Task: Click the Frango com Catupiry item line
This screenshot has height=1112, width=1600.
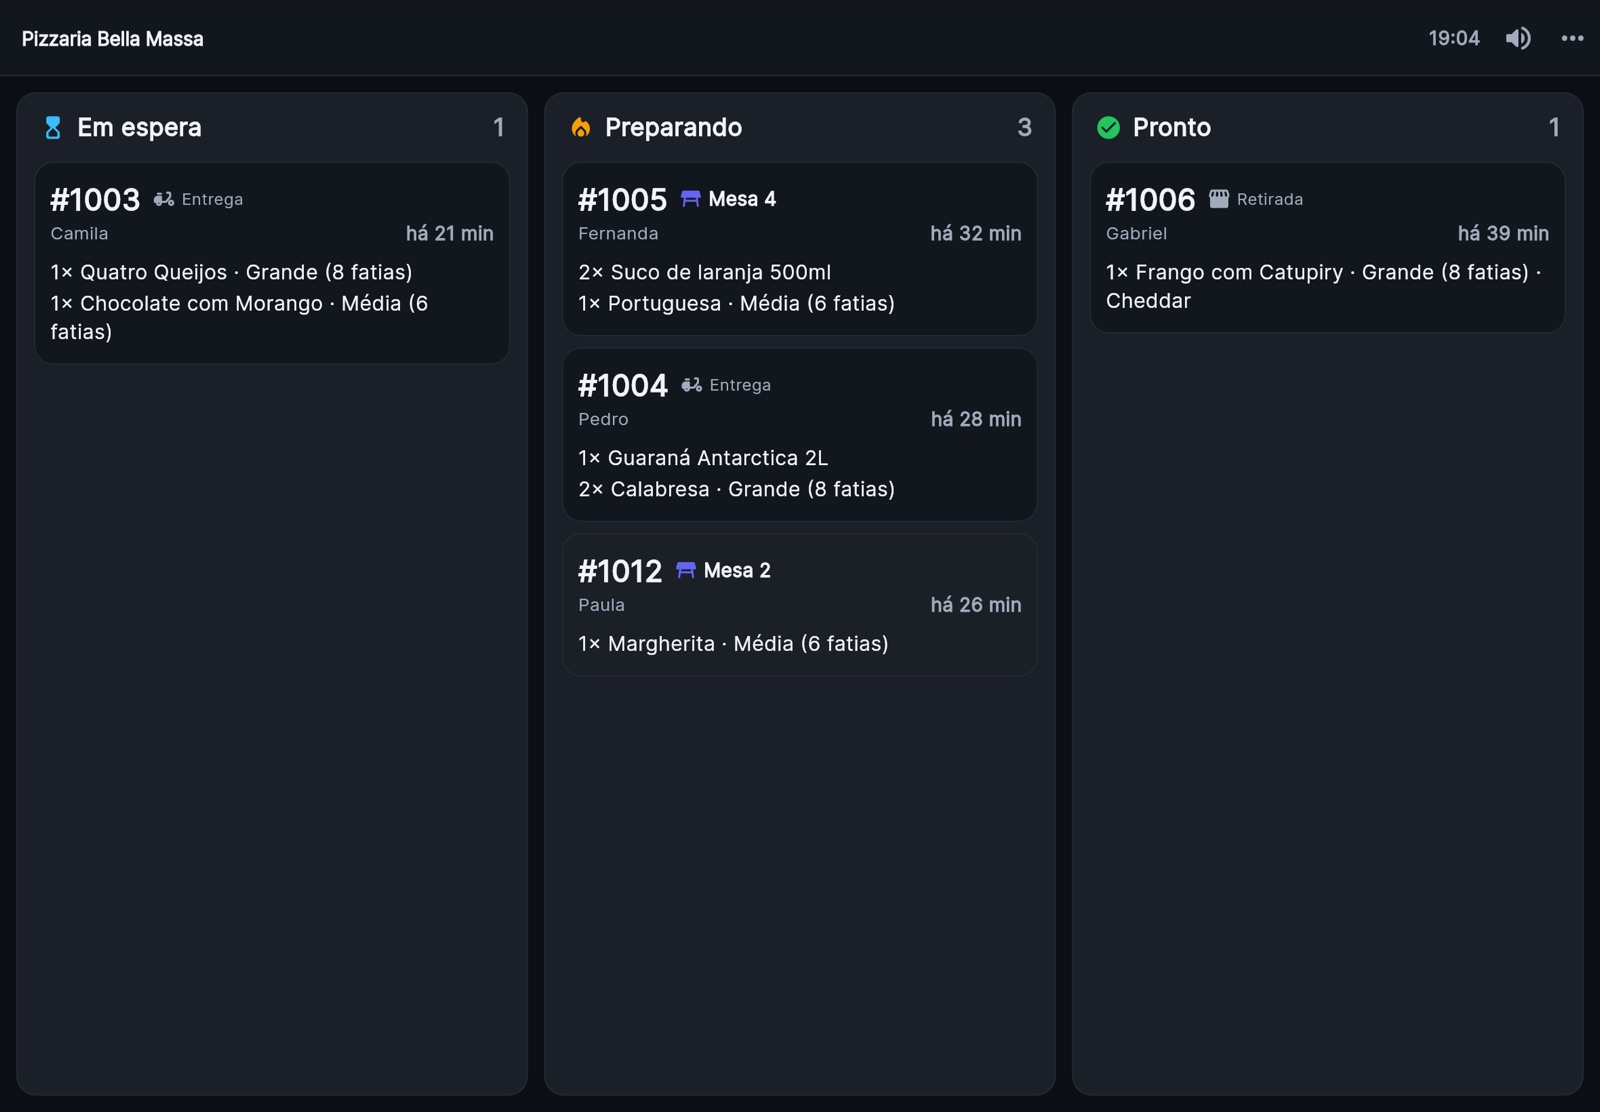Action: pyautogui.click(x=1324, y=286)
